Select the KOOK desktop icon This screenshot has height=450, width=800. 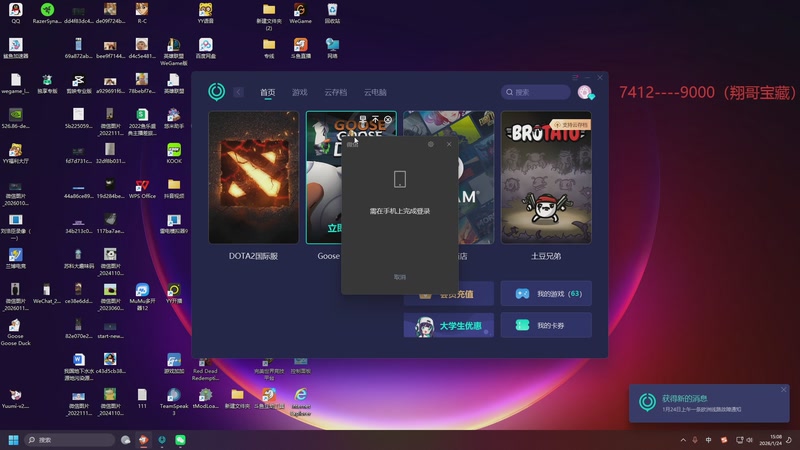(174, 153)
